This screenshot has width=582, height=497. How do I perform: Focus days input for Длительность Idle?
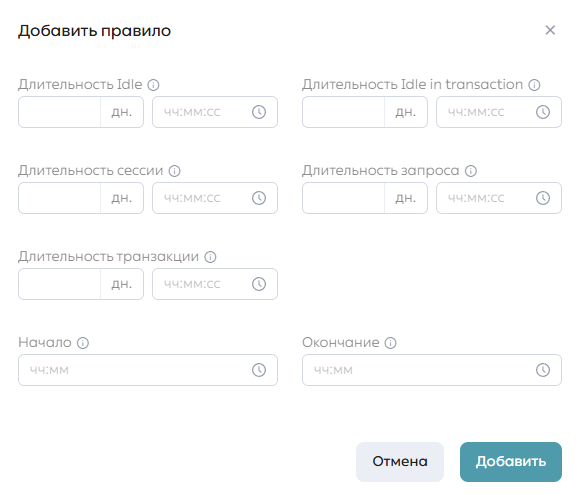click(59, 112)
